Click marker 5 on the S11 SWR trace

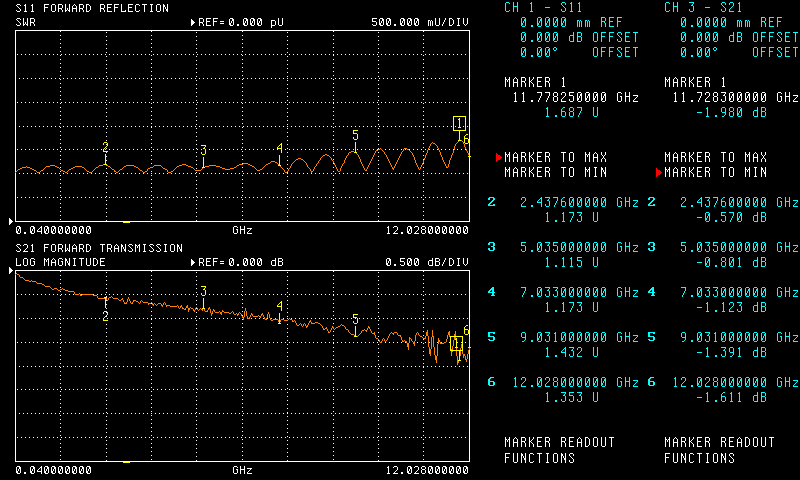click(x=355, y=134)
